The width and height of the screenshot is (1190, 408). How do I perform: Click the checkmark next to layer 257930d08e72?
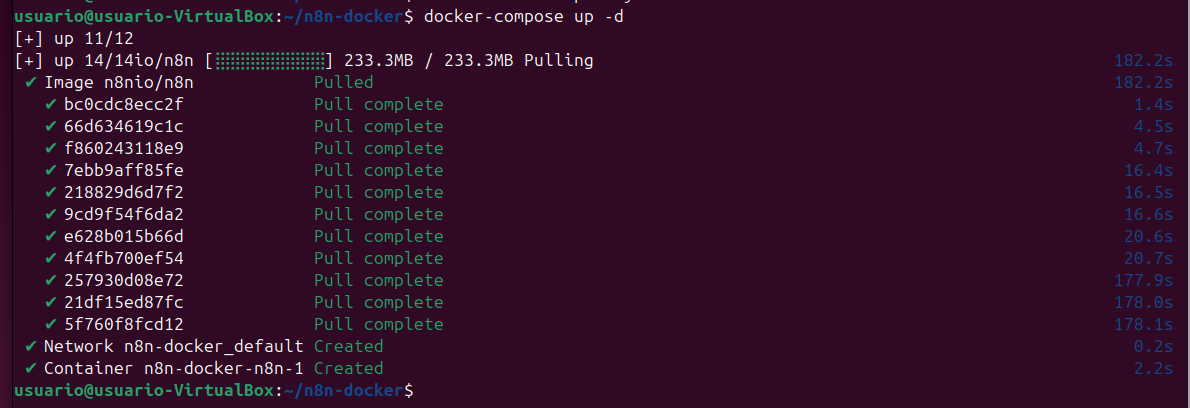[51, 280]
